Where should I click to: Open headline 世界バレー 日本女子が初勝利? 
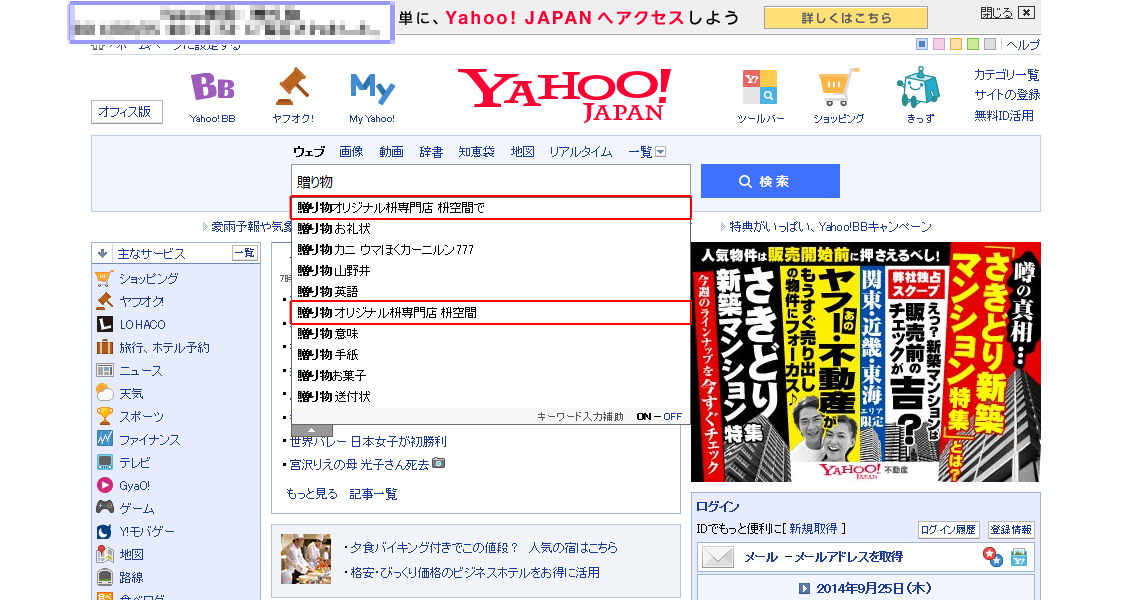(368, 442)
